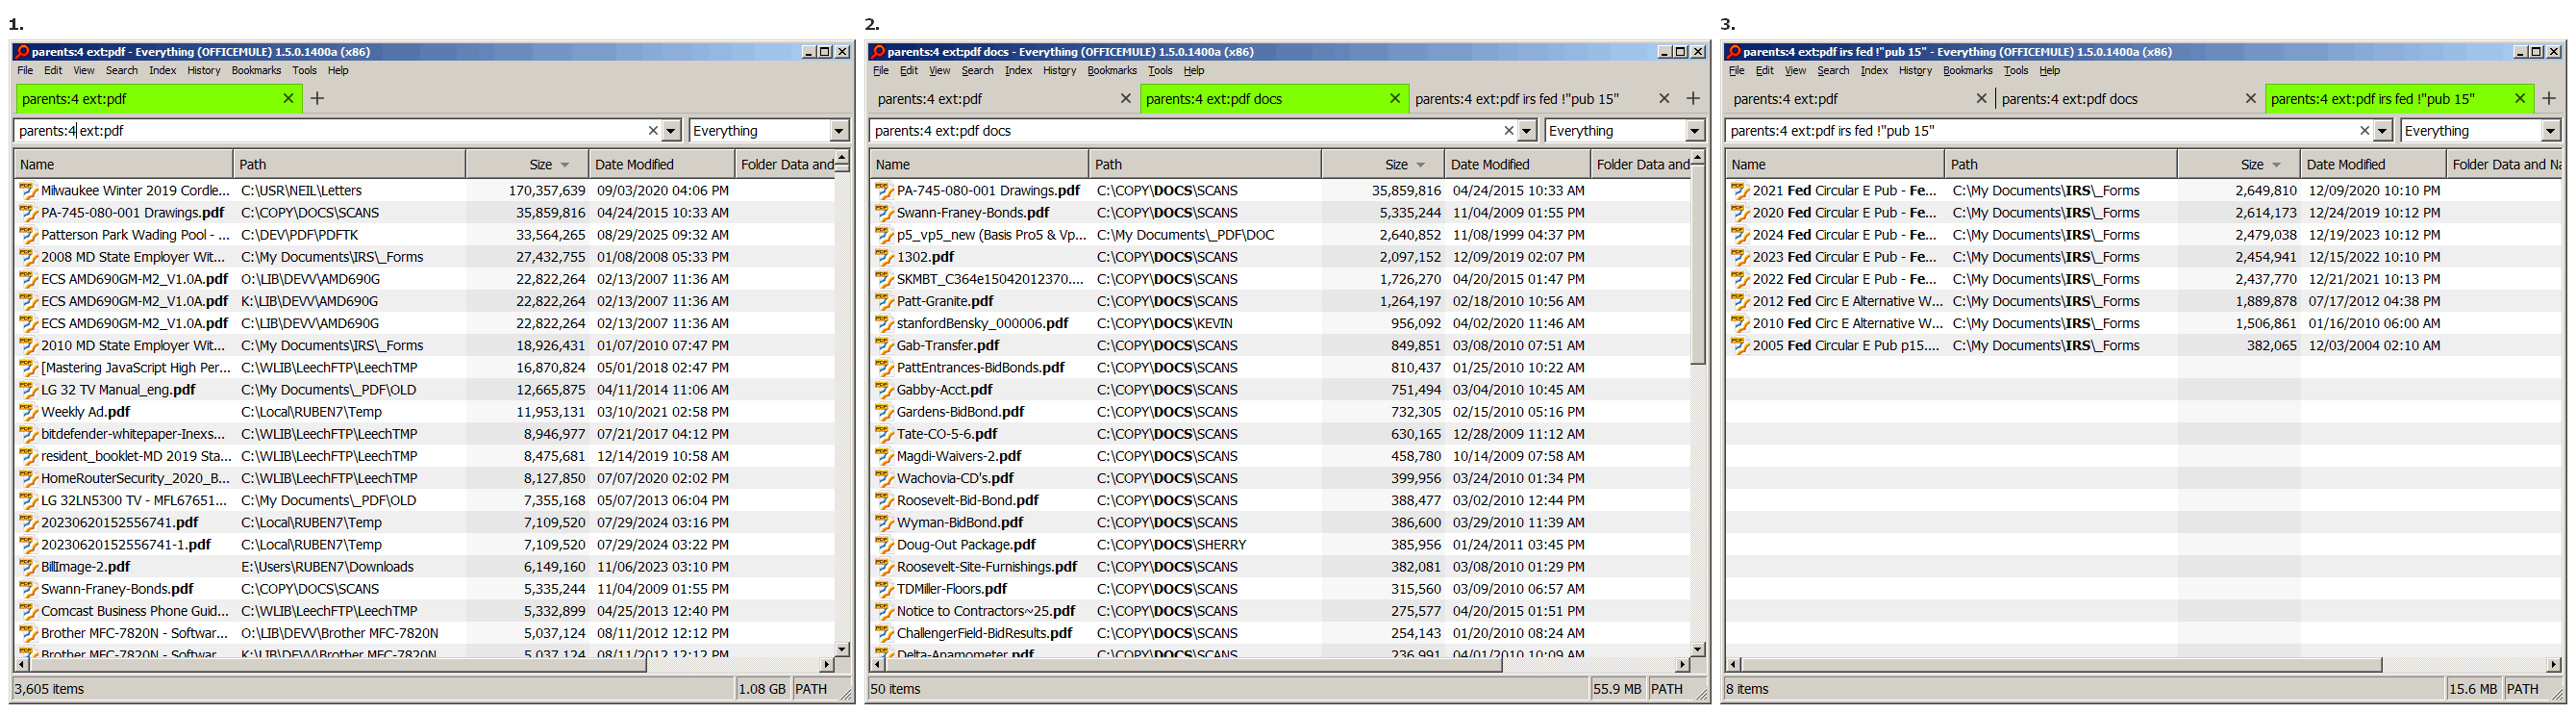Viewport: 2576px width, 713px height.
Task: Select PDF icon of Gabby-Acct.pdf
Action: coord(884,390)
